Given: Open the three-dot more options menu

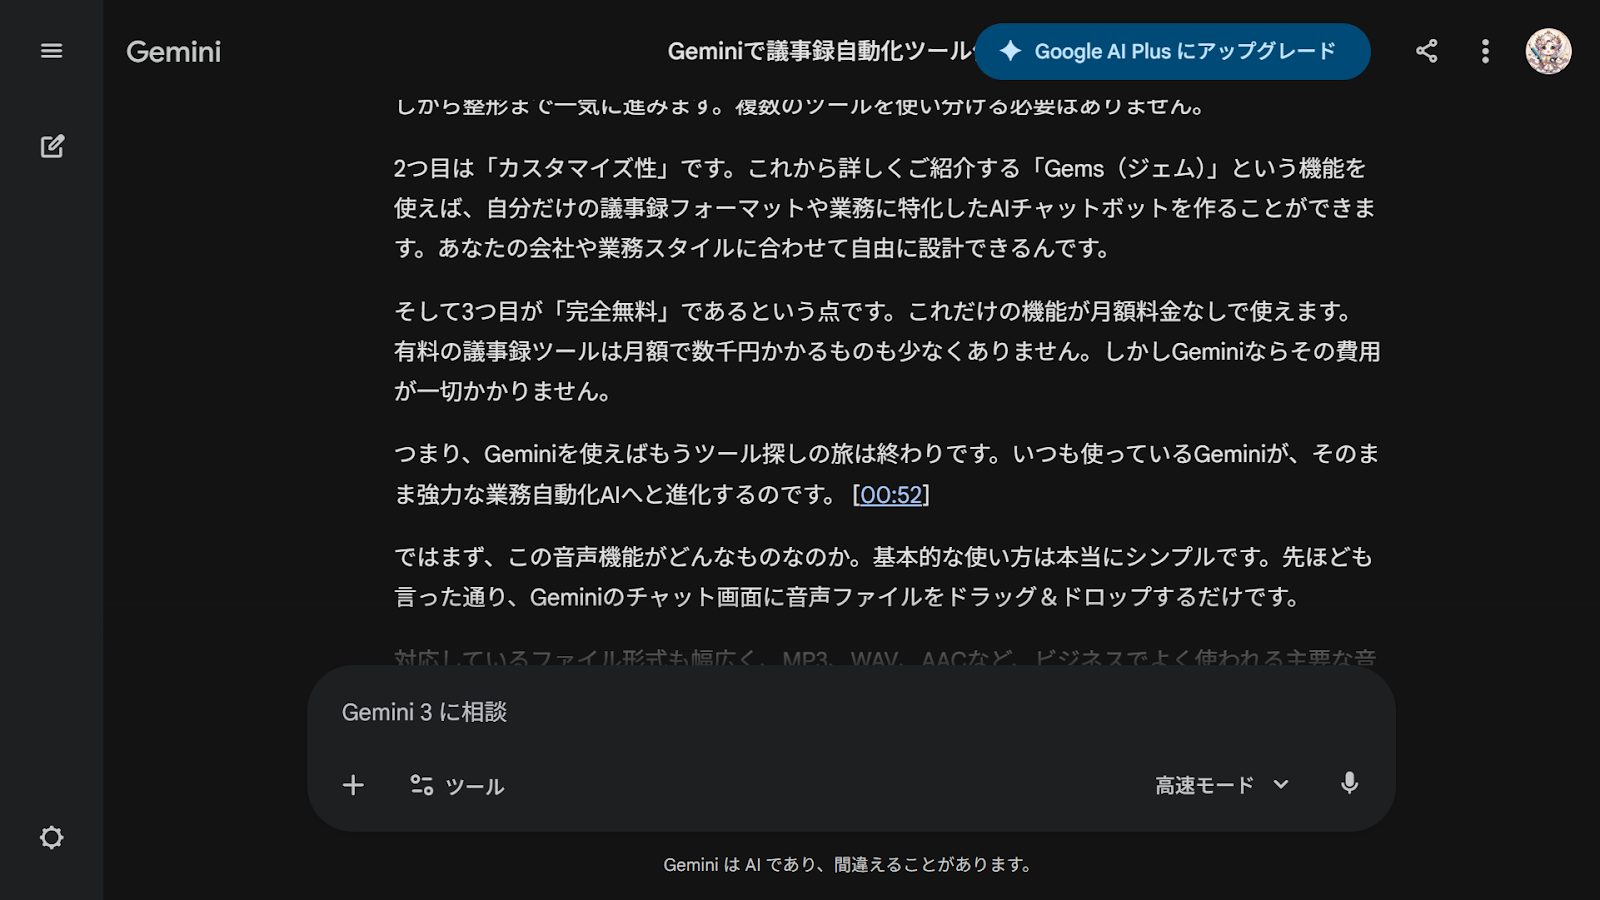Looking at the screenshot, I should [x=1485, y=51].
